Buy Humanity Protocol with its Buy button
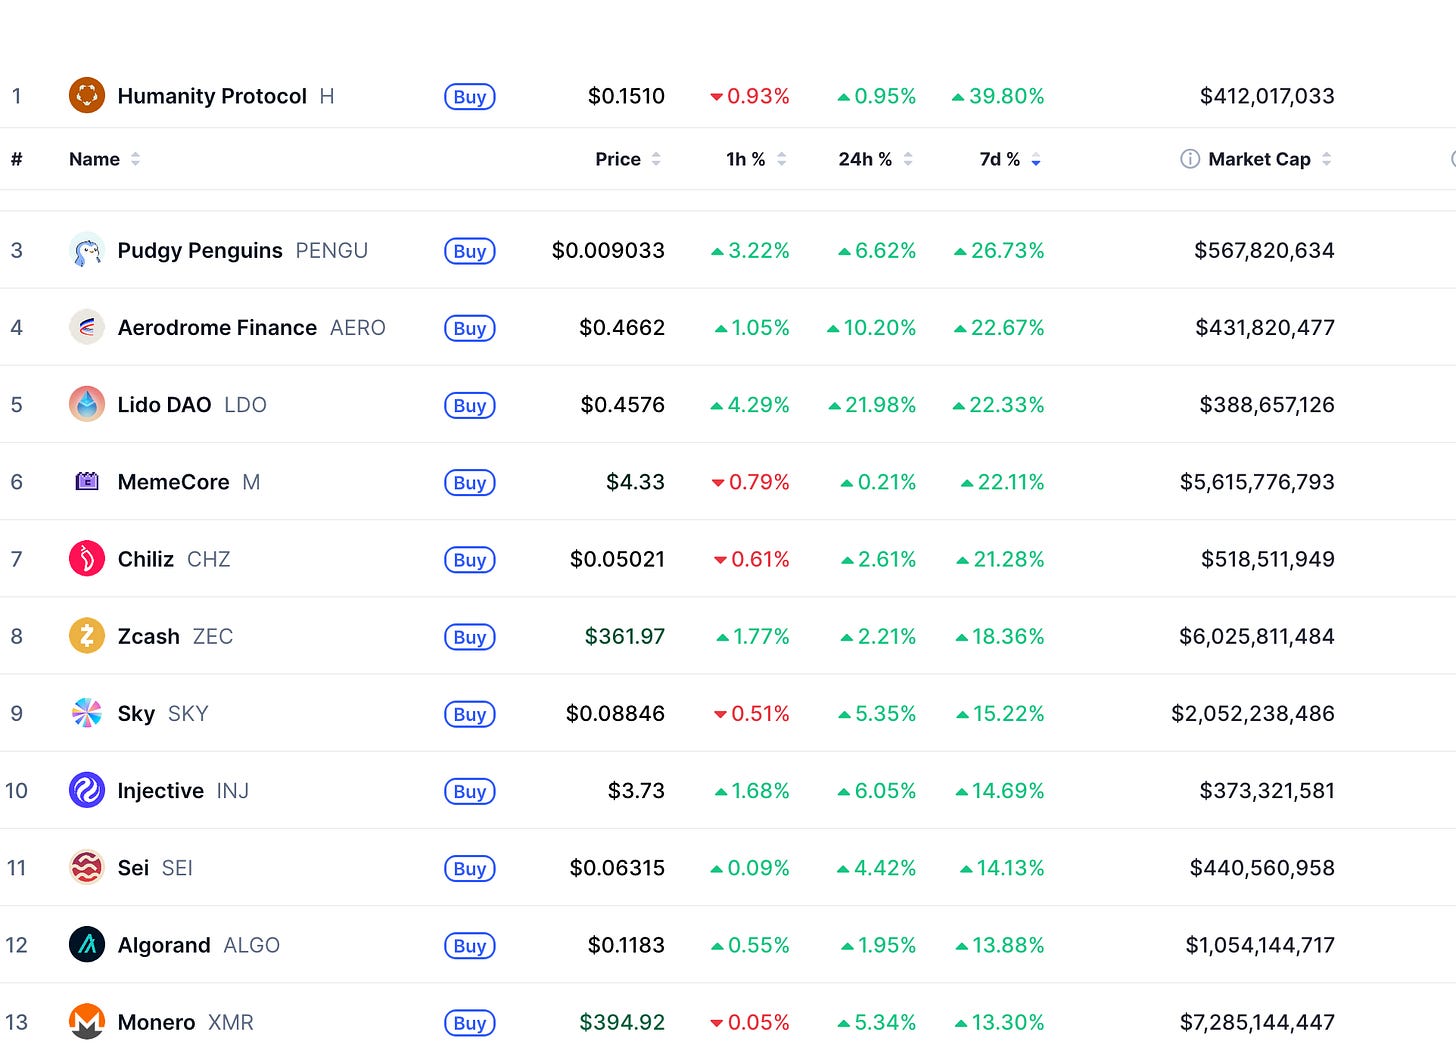Viewport: 1456px width, 1056px height. pos(470,97)
